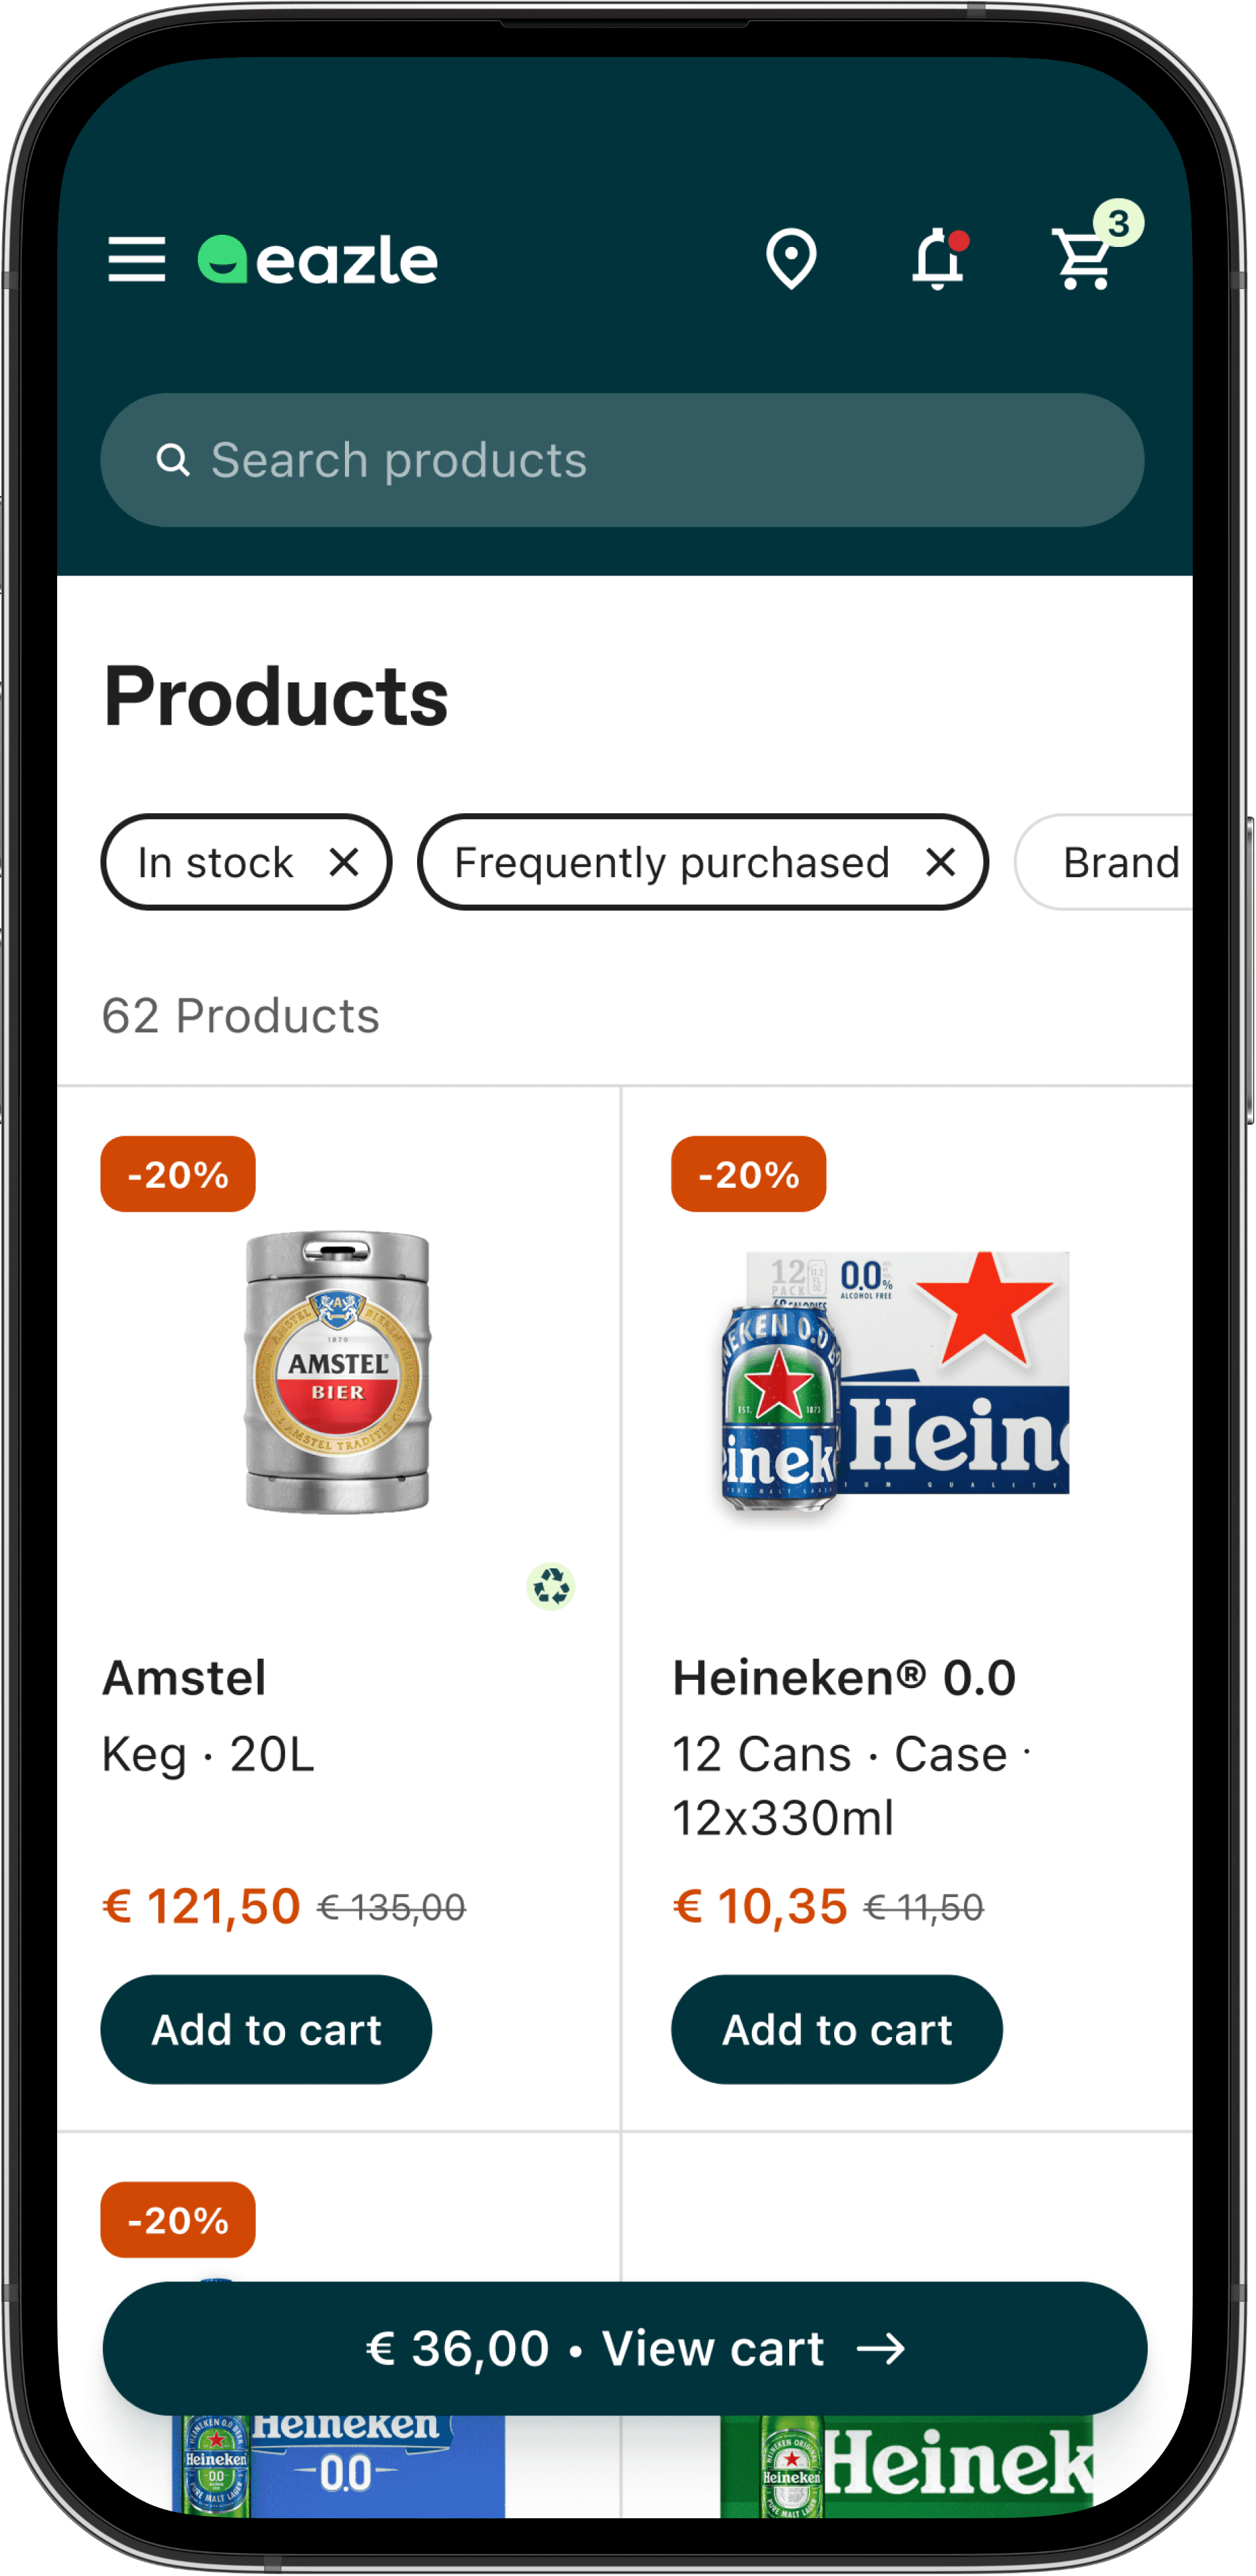This screenshot has width=1256, height=2576.
Task: Open notifications via the bell icon
Action: click(x=938, y=259)
